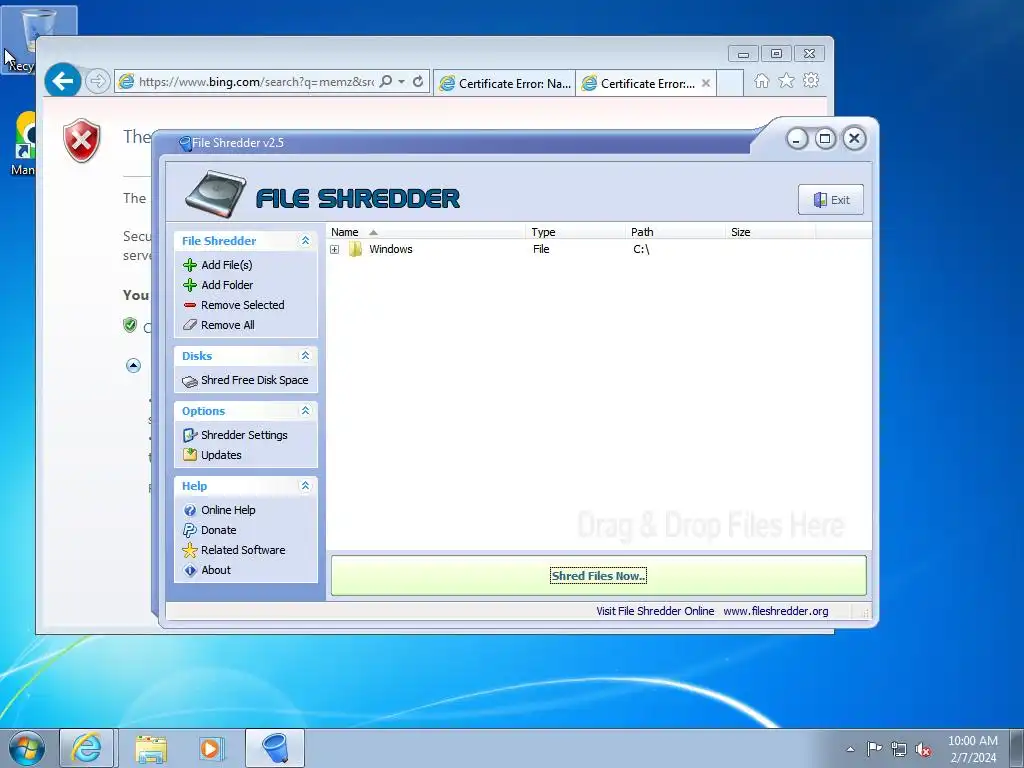Click the Action Center flag tray icon
Viewport: 1024px width, 768px height.
tap(874, 749)
